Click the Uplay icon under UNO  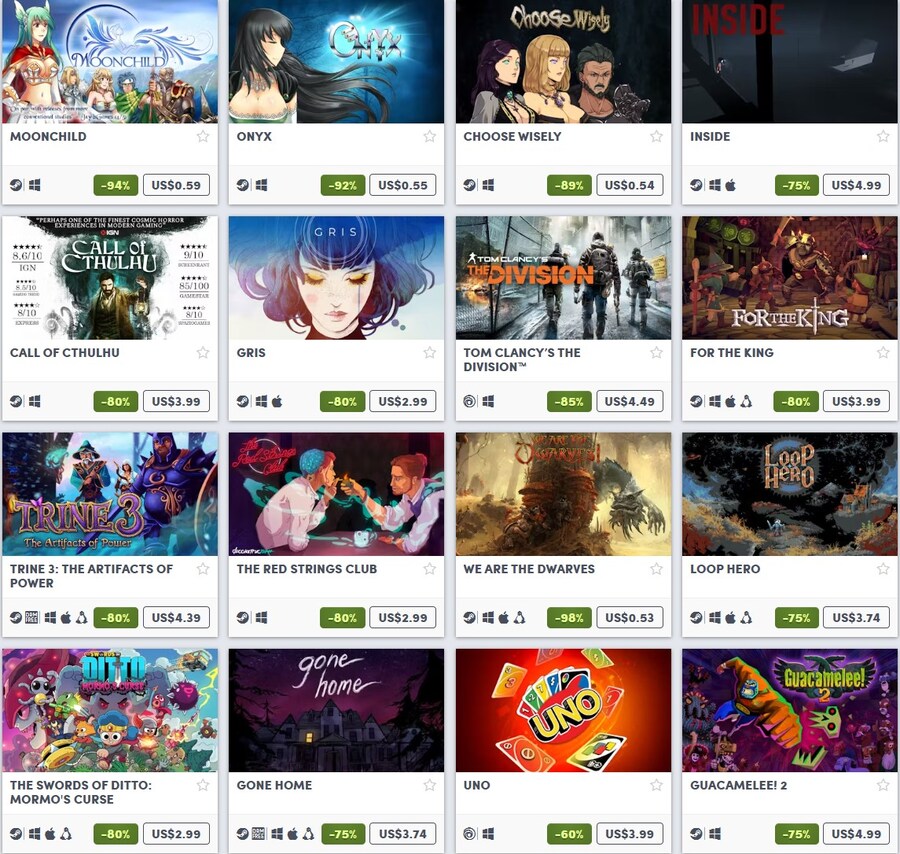(x=470, y=834)
